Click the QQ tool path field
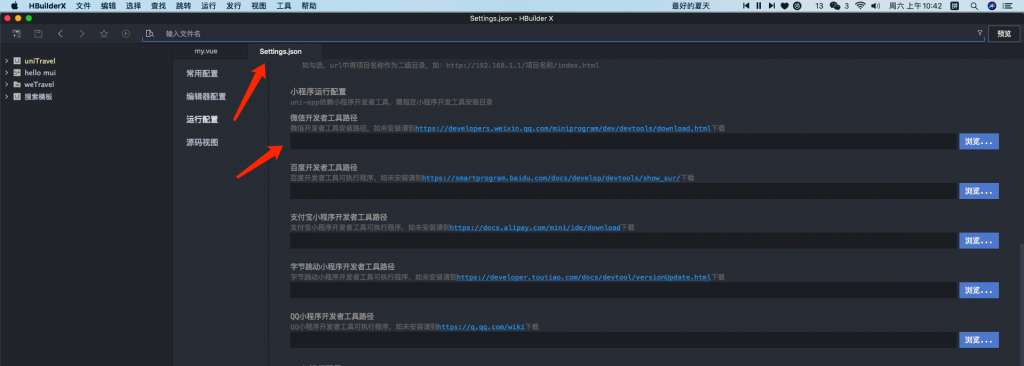Viewport: 1024px width, 366px height. click(623, 340)
